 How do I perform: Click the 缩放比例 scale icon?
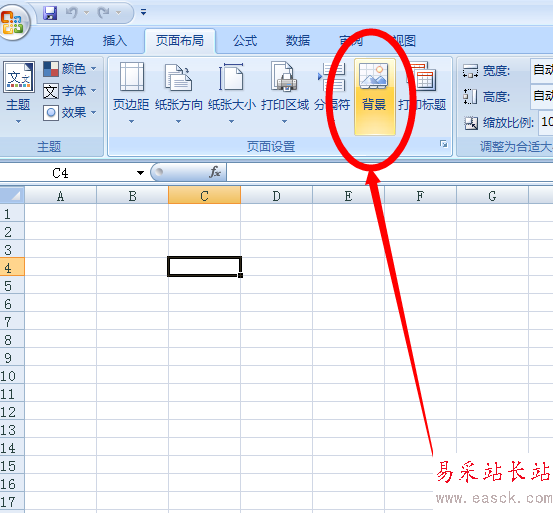click(x=471, y=123)
